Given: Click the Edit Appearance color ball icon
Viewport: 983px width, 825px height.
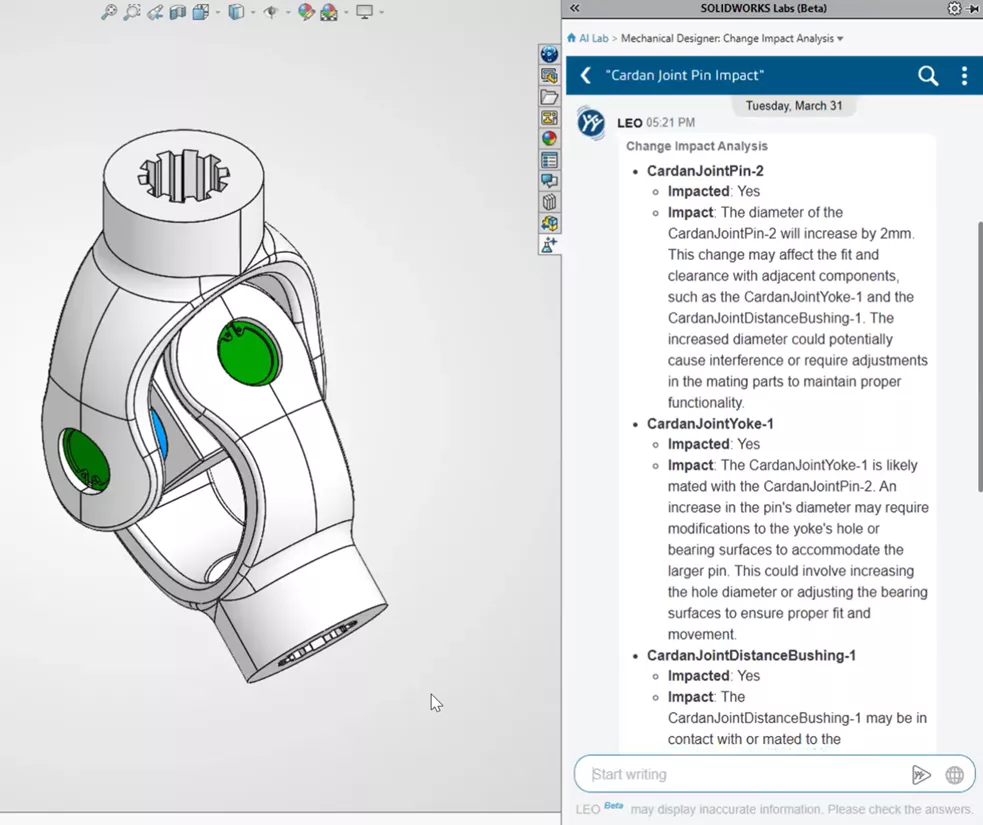Looking at the screenshot, I should 306,12.
